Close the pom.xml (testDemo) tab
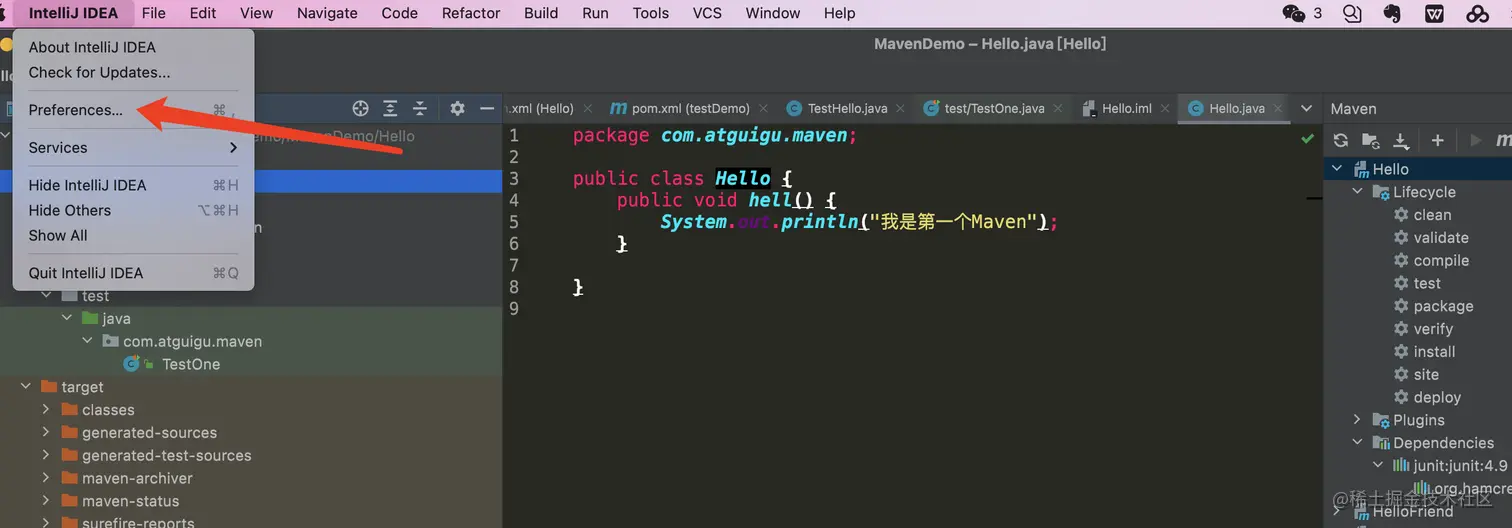Screen dimensions: 1512x528 click(x=764, y=109)
